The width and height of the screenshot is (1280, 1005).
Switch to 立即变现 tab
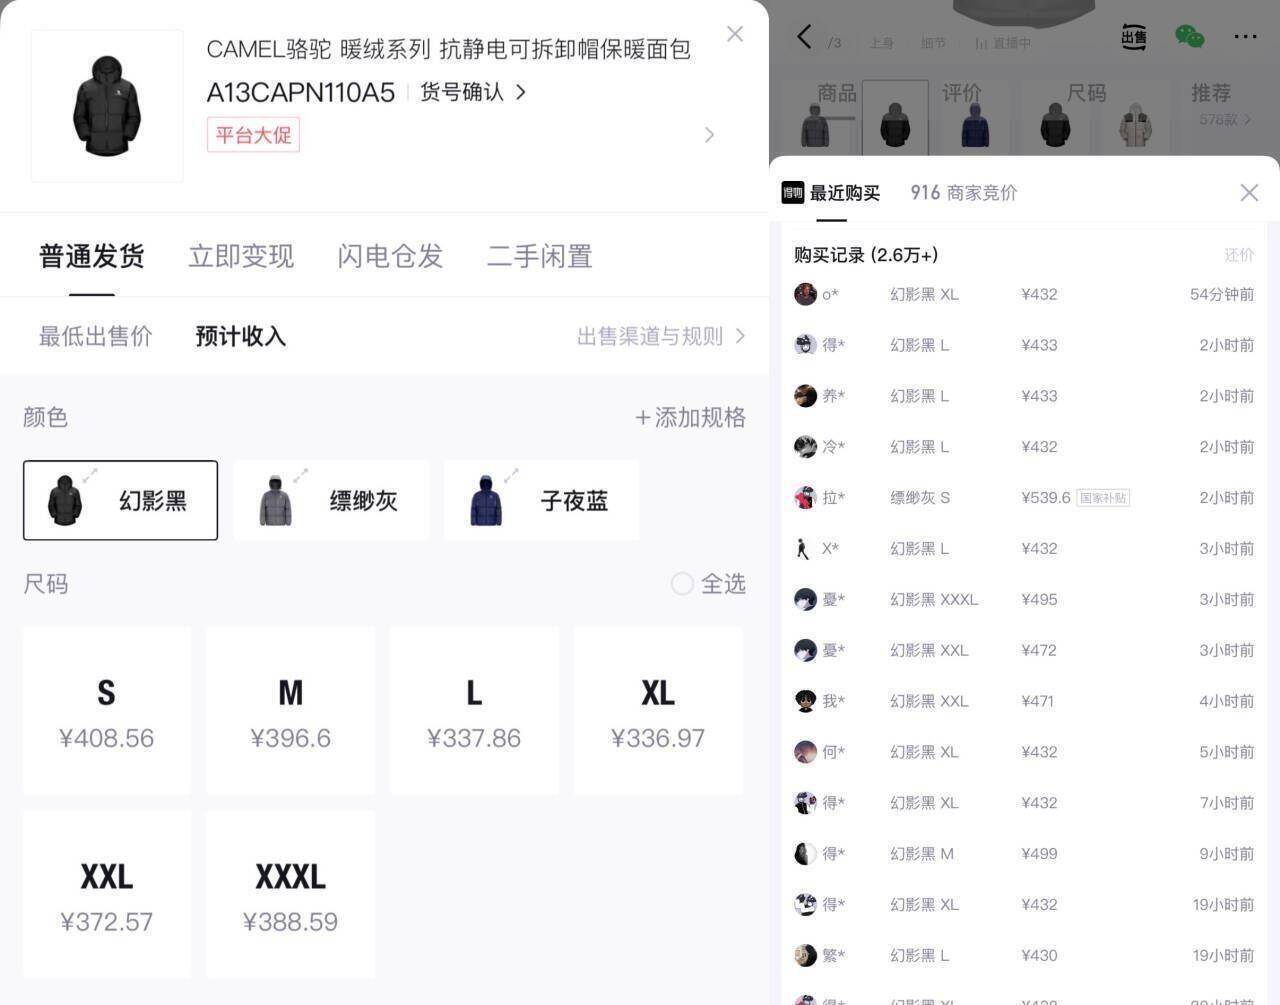pyautogui.click(x=241, y=257)
